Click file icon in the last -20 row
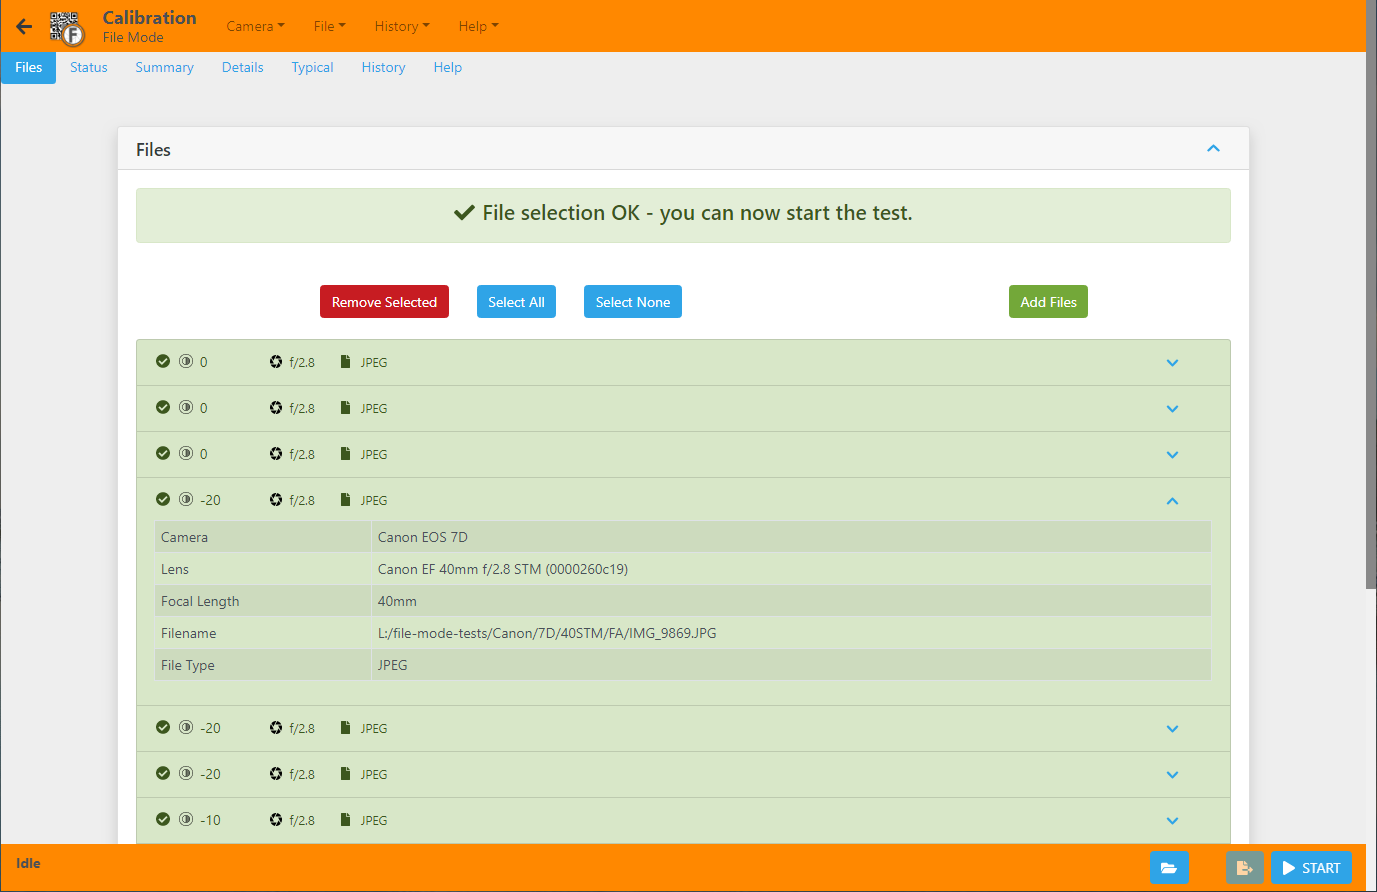The image size is (1377, 892). (x=345, y=773)
